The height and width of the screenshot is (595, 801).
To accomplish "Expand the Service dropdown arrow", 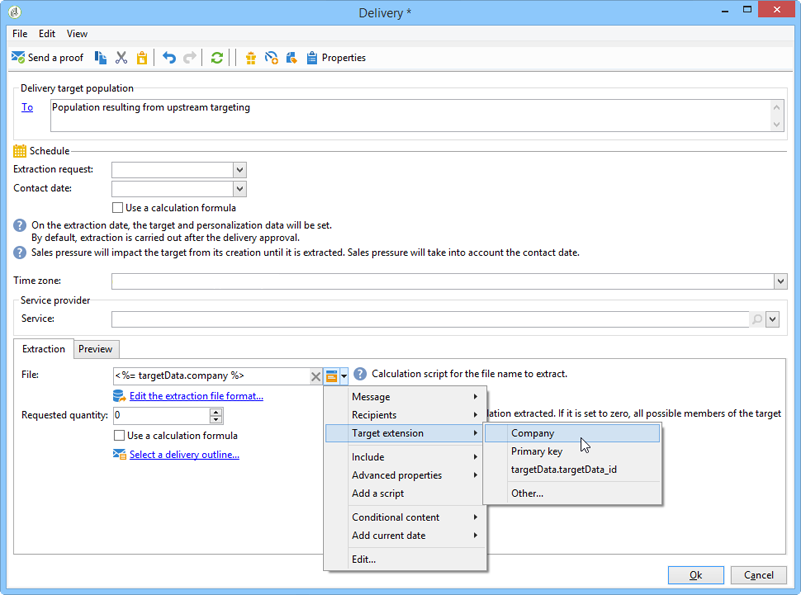I will point(772,320).
